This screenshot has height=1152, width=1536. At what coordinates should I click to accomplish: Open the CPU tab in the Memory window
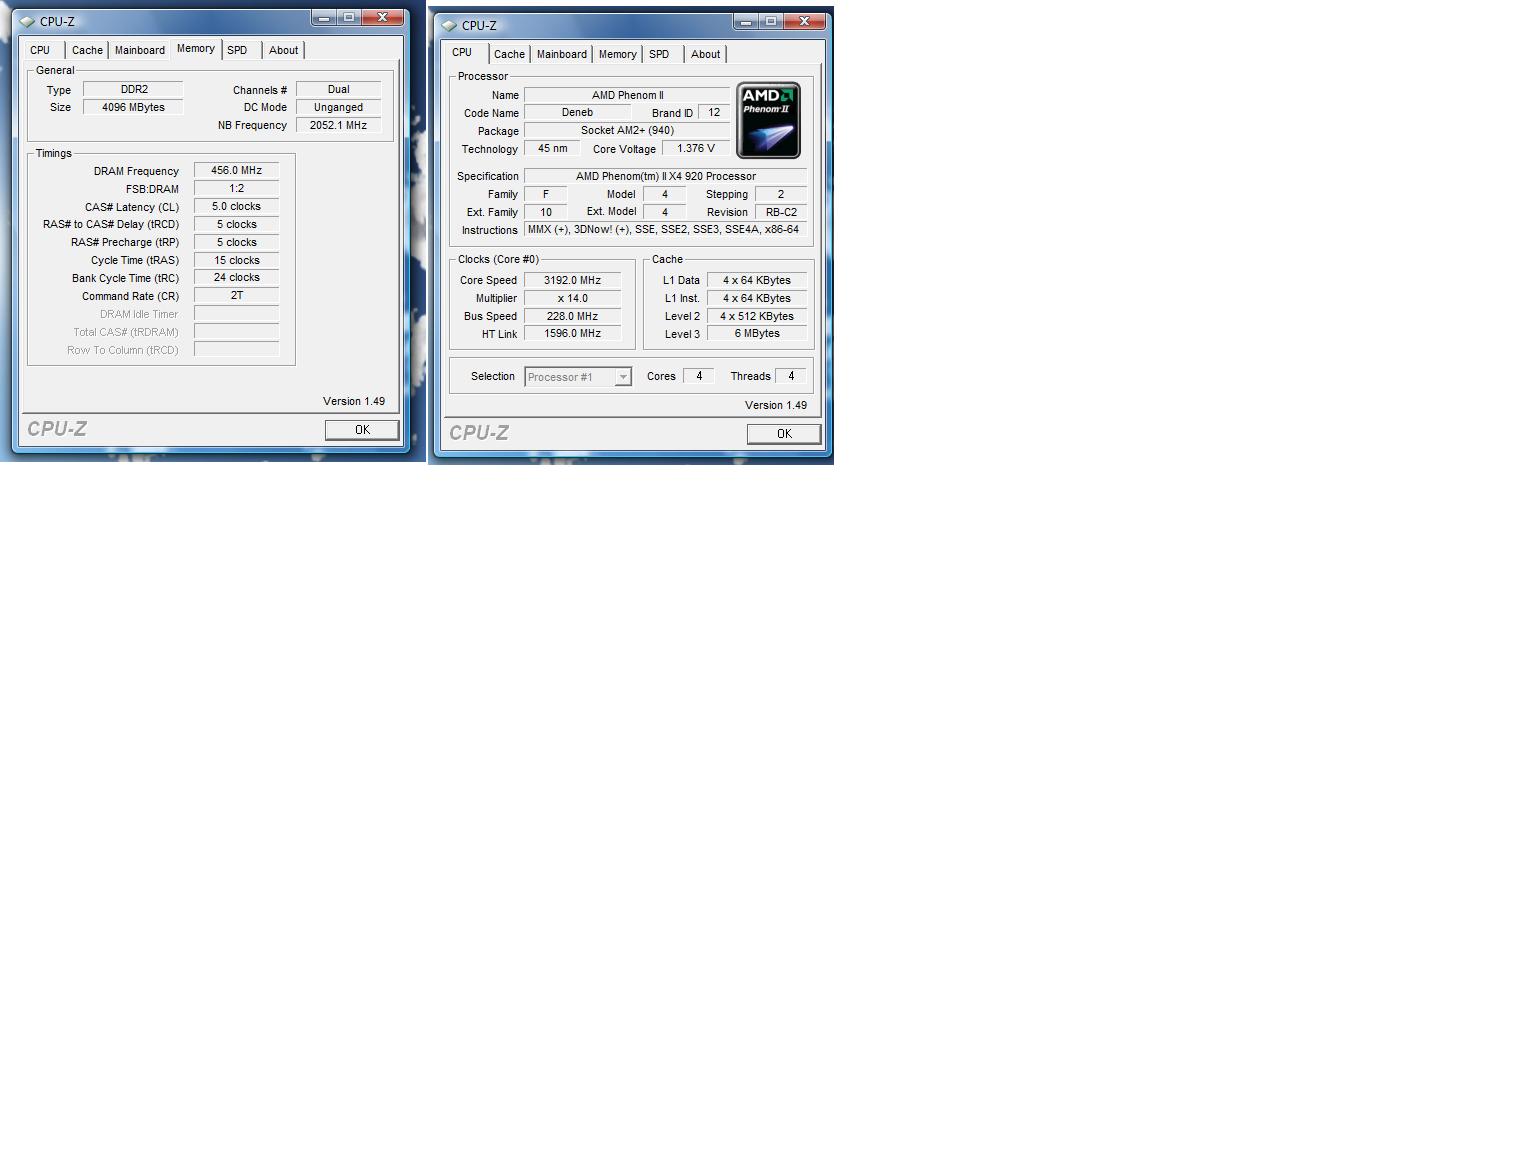pyautogui.click(x=40, y=50)
